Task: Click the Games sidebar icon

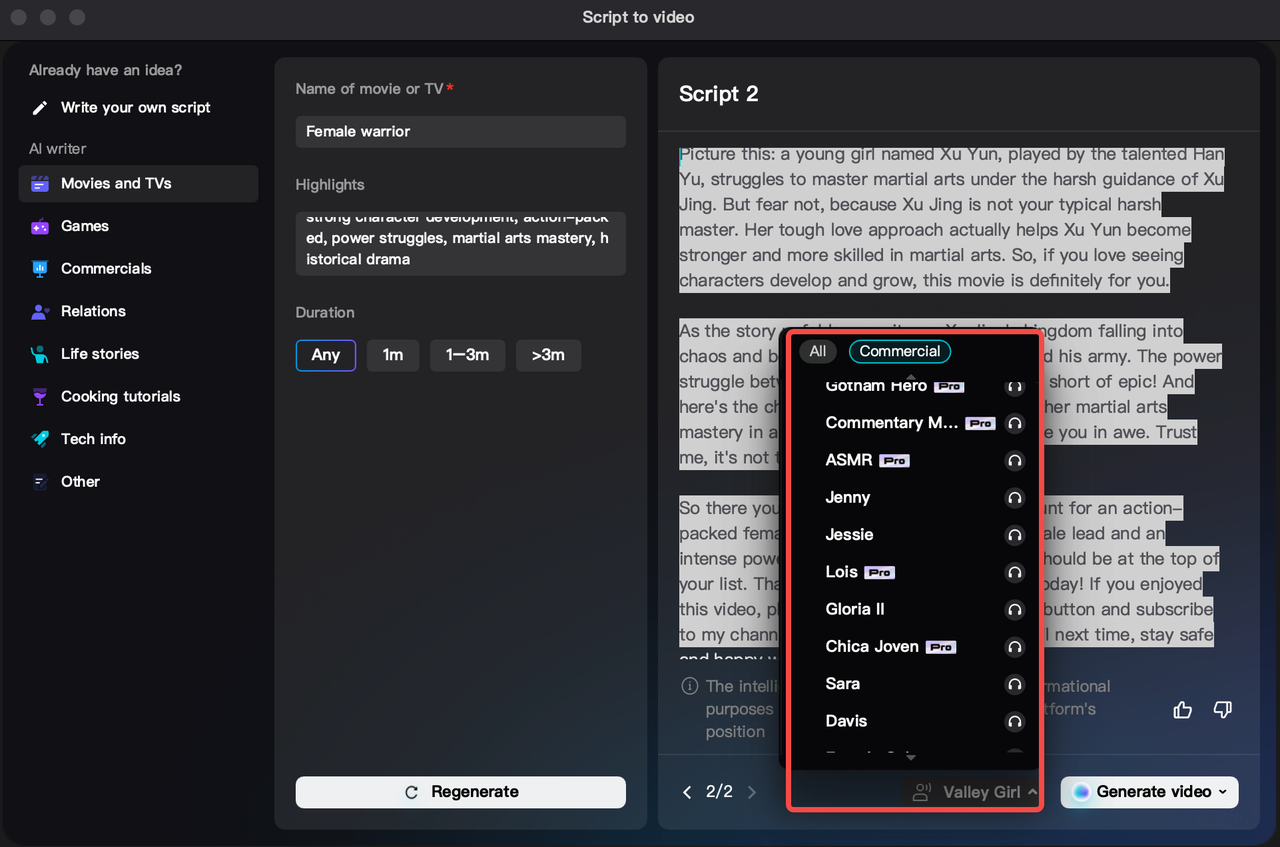Action: tap(41, 226)
